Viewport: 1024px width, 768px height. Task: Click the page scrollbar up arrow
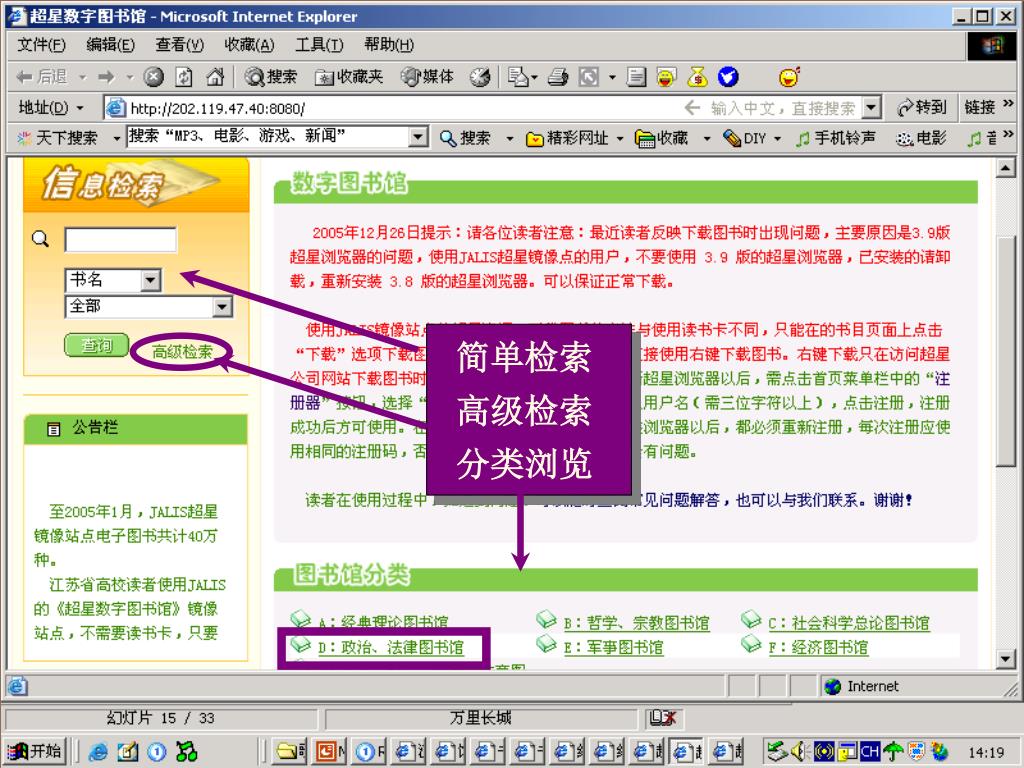tap(1006, 168)
